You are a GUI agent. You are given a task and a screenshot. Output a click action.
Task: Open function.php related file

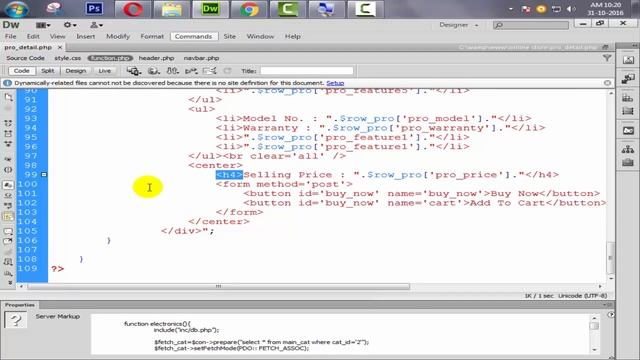110,58
